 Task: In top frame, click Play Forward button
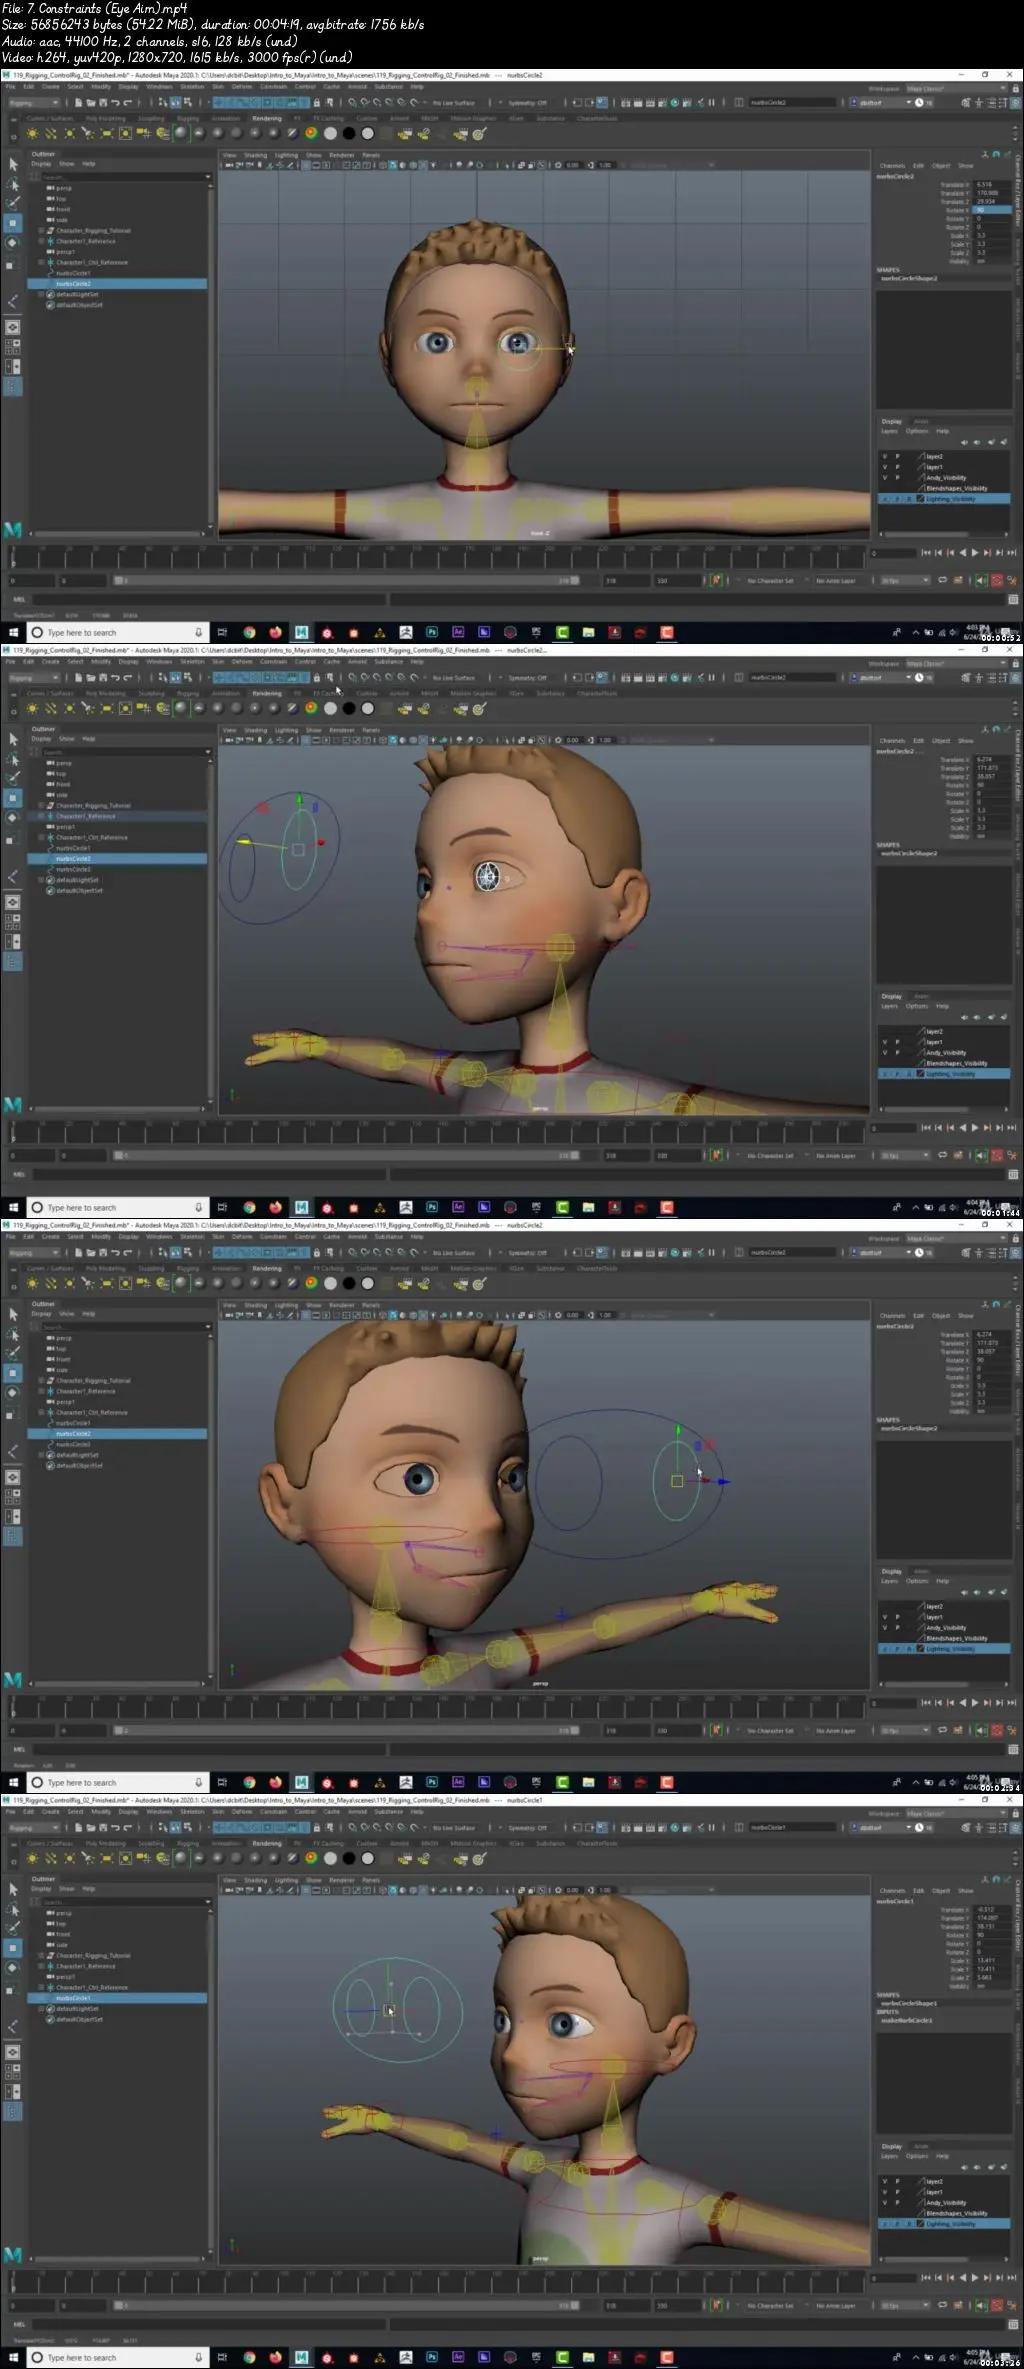pyautogui.click(x=975, y=552)
